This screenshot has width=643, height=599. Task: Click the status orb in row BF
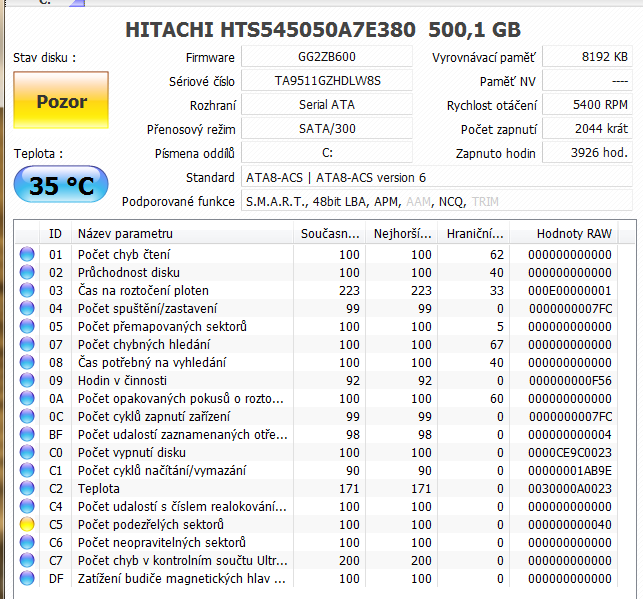click(27, 435)
